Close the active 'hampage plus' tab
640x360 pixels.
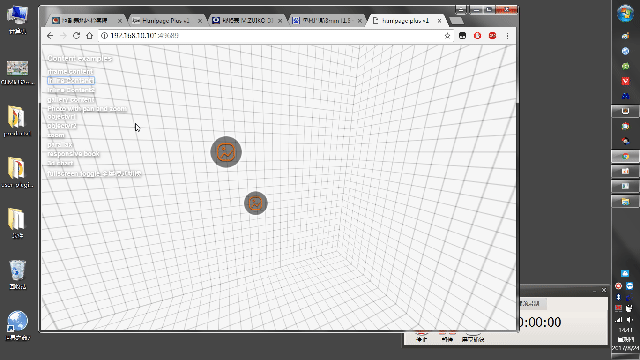(x=439, y=20)
